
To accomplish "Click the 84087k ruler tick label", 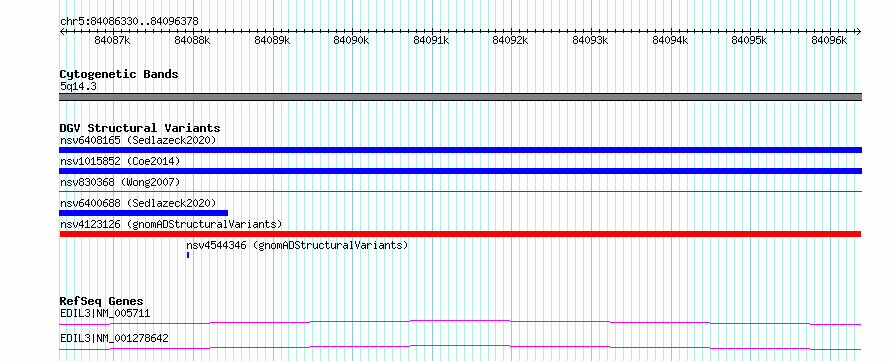I will point(112,40).
